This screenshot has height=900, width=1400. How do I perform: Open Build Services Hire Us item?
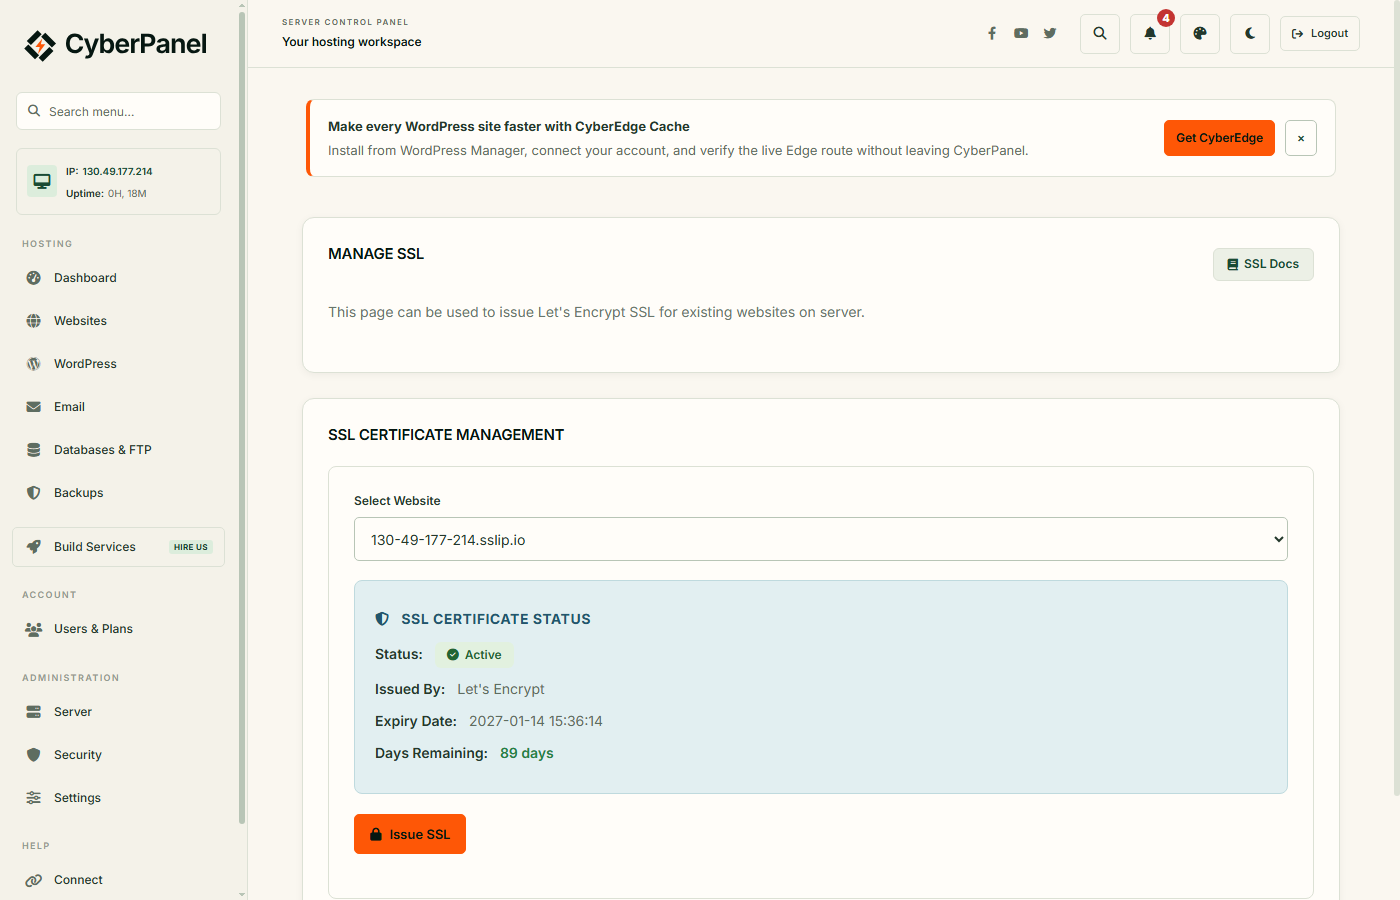[118, 547]
